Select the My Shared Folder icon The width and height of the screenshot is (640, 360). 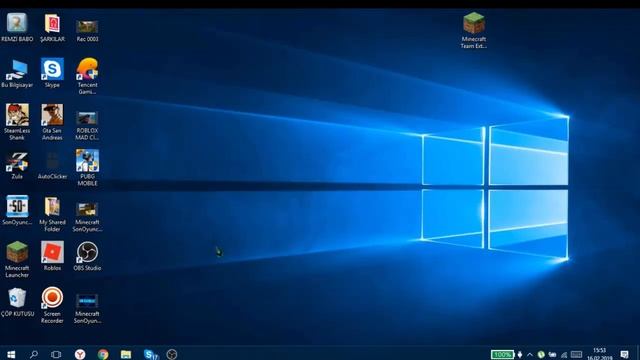52,214
